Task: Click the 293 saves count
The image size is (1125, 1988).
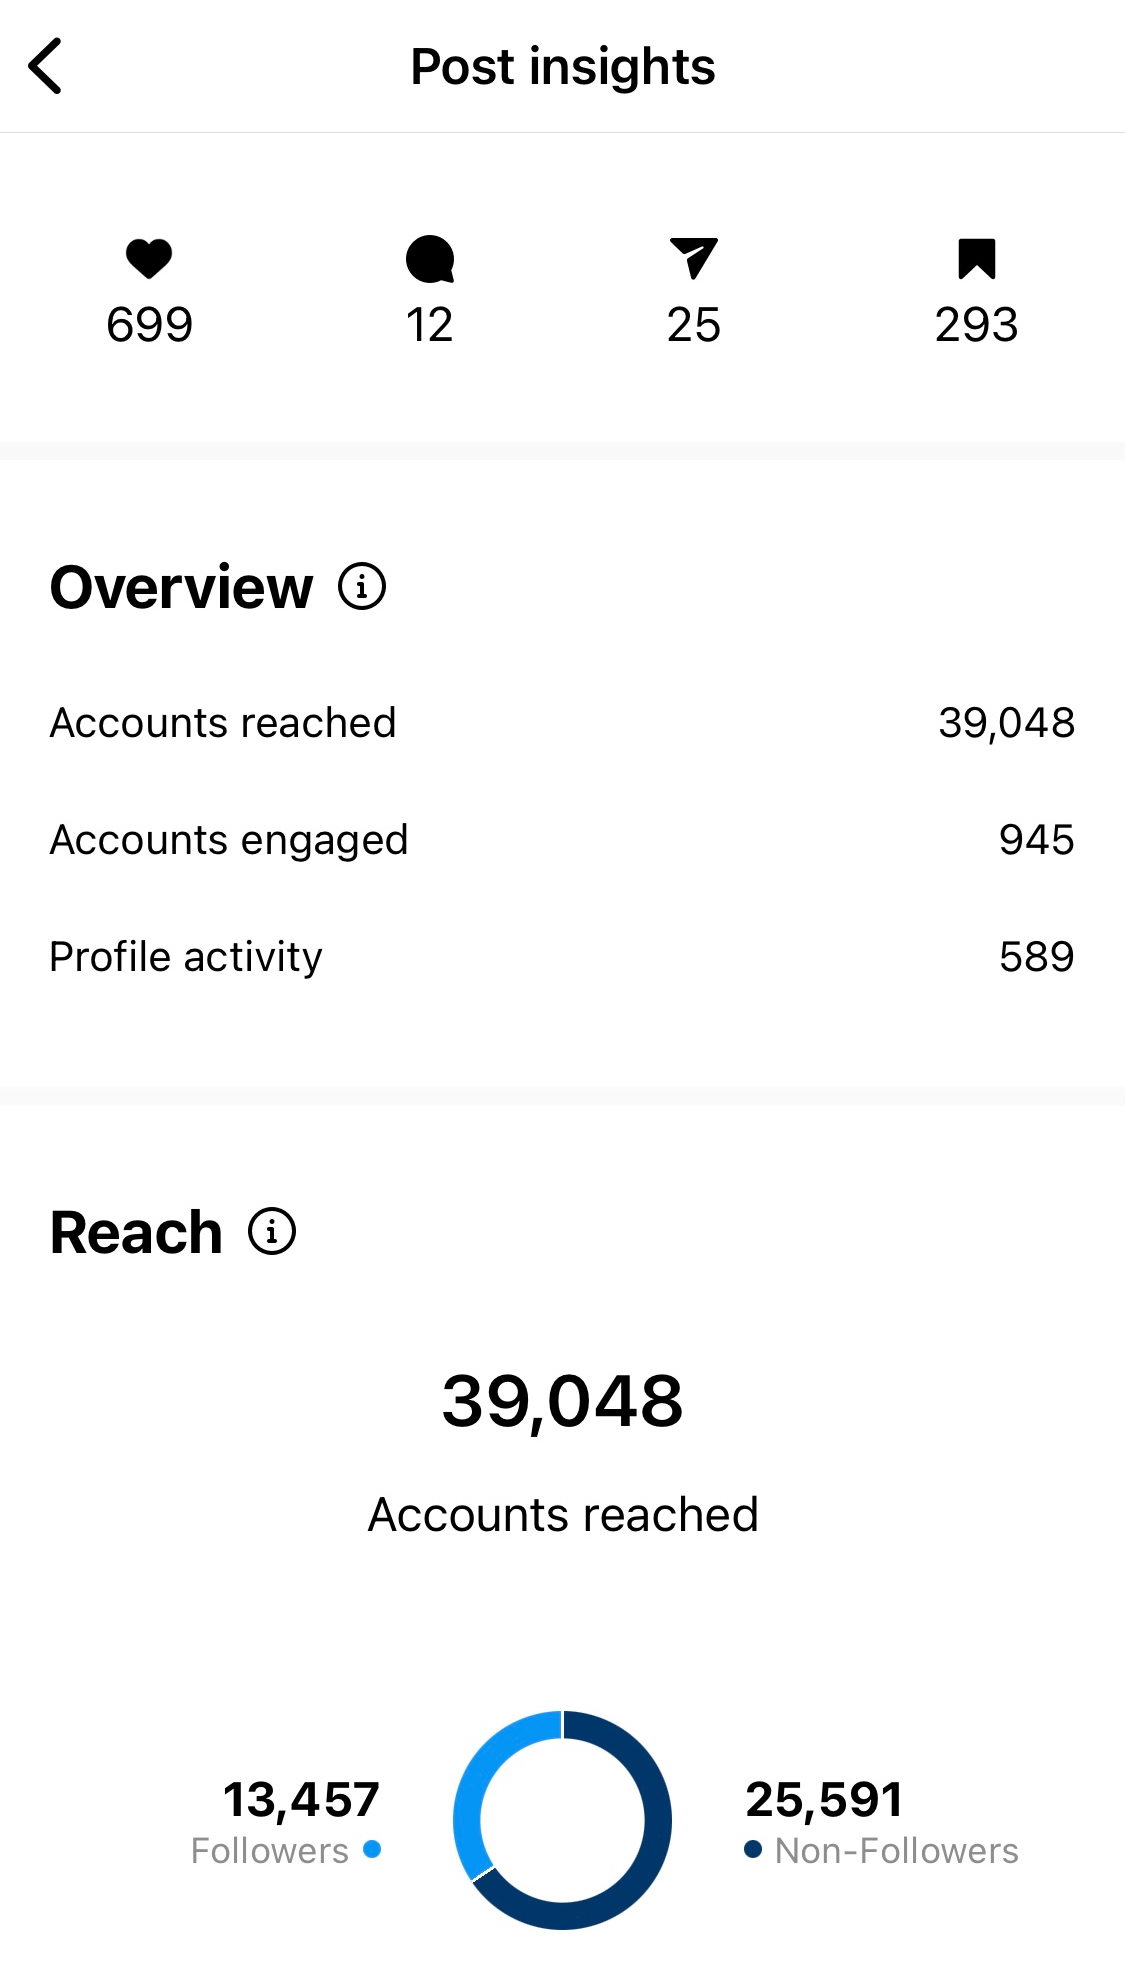Action: (x=977, y=323)
